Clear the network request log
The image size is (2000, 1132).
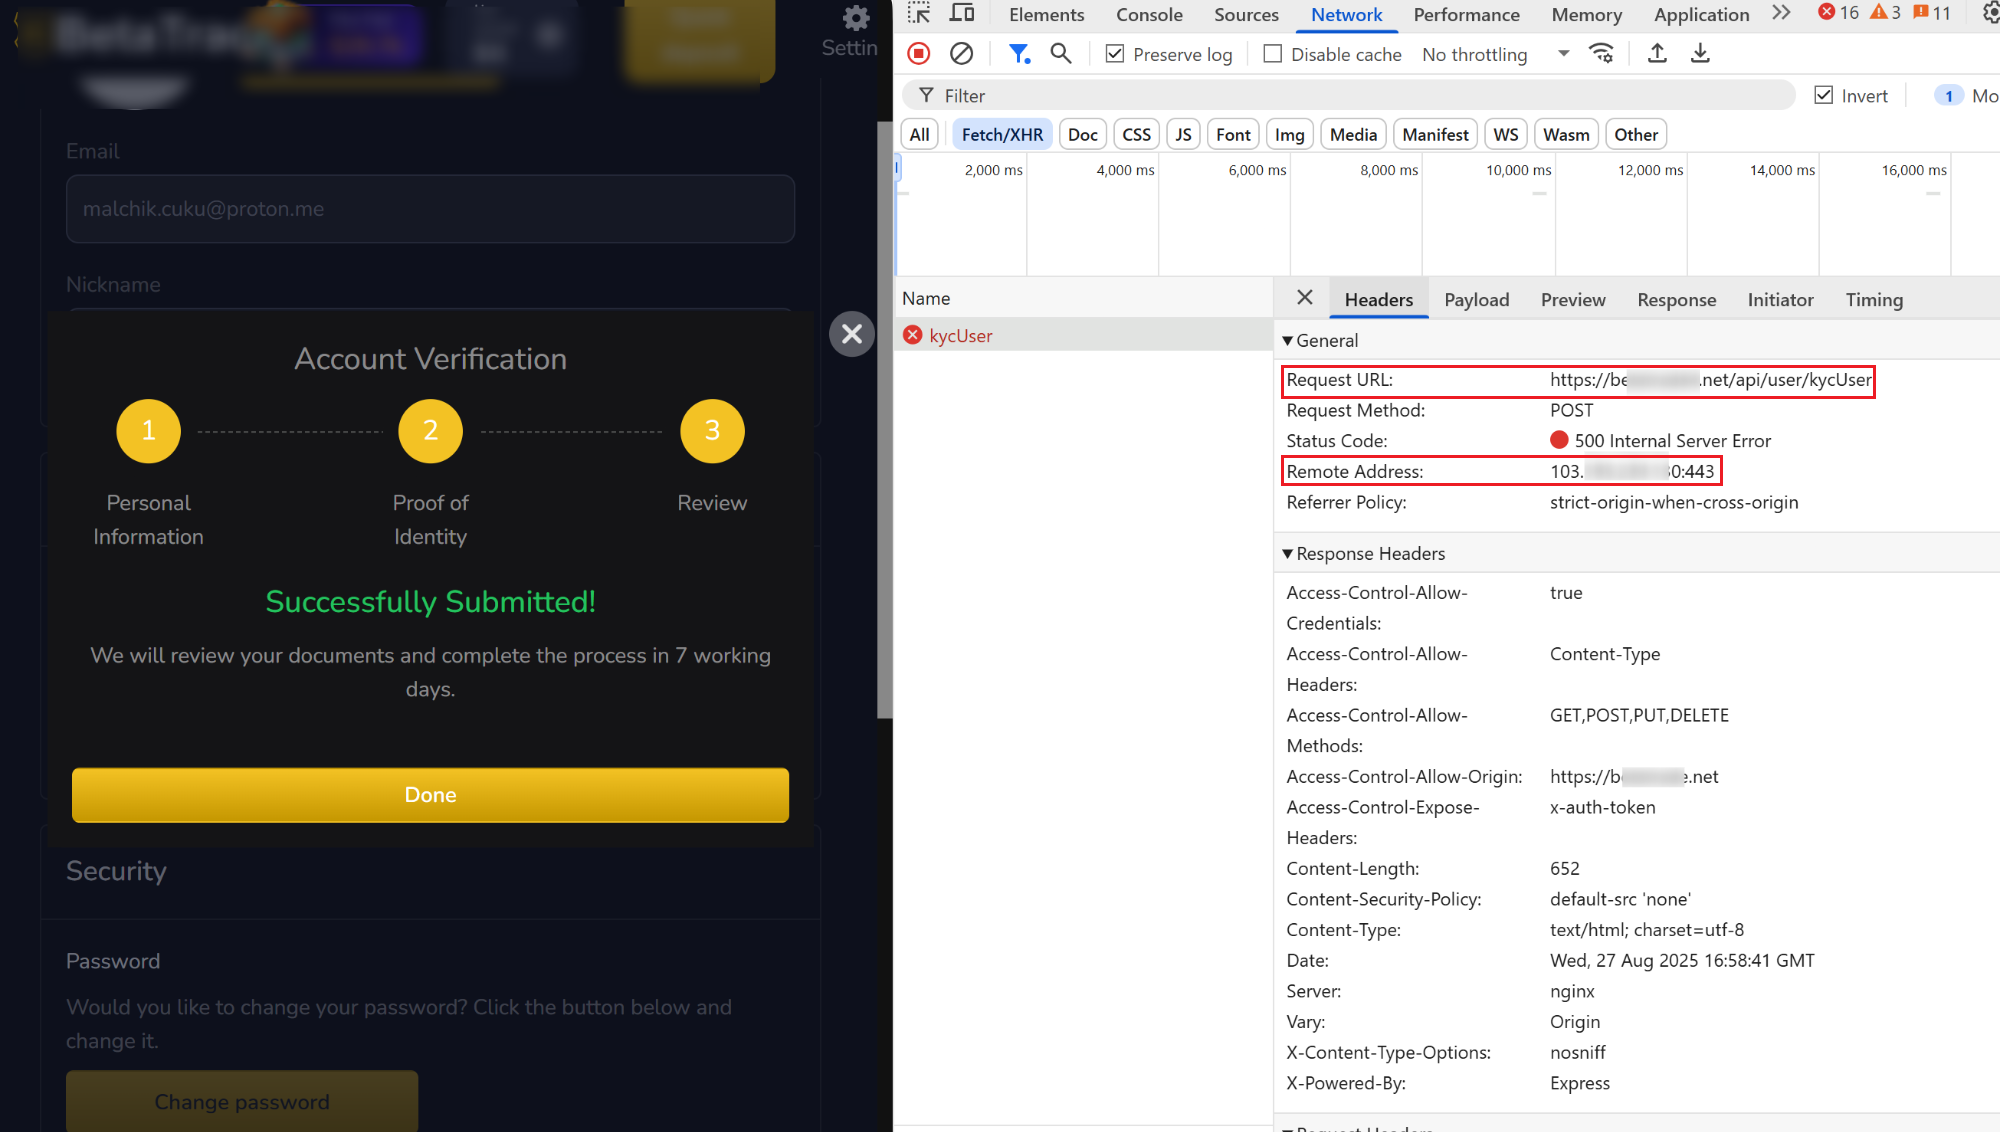[961, 53]
